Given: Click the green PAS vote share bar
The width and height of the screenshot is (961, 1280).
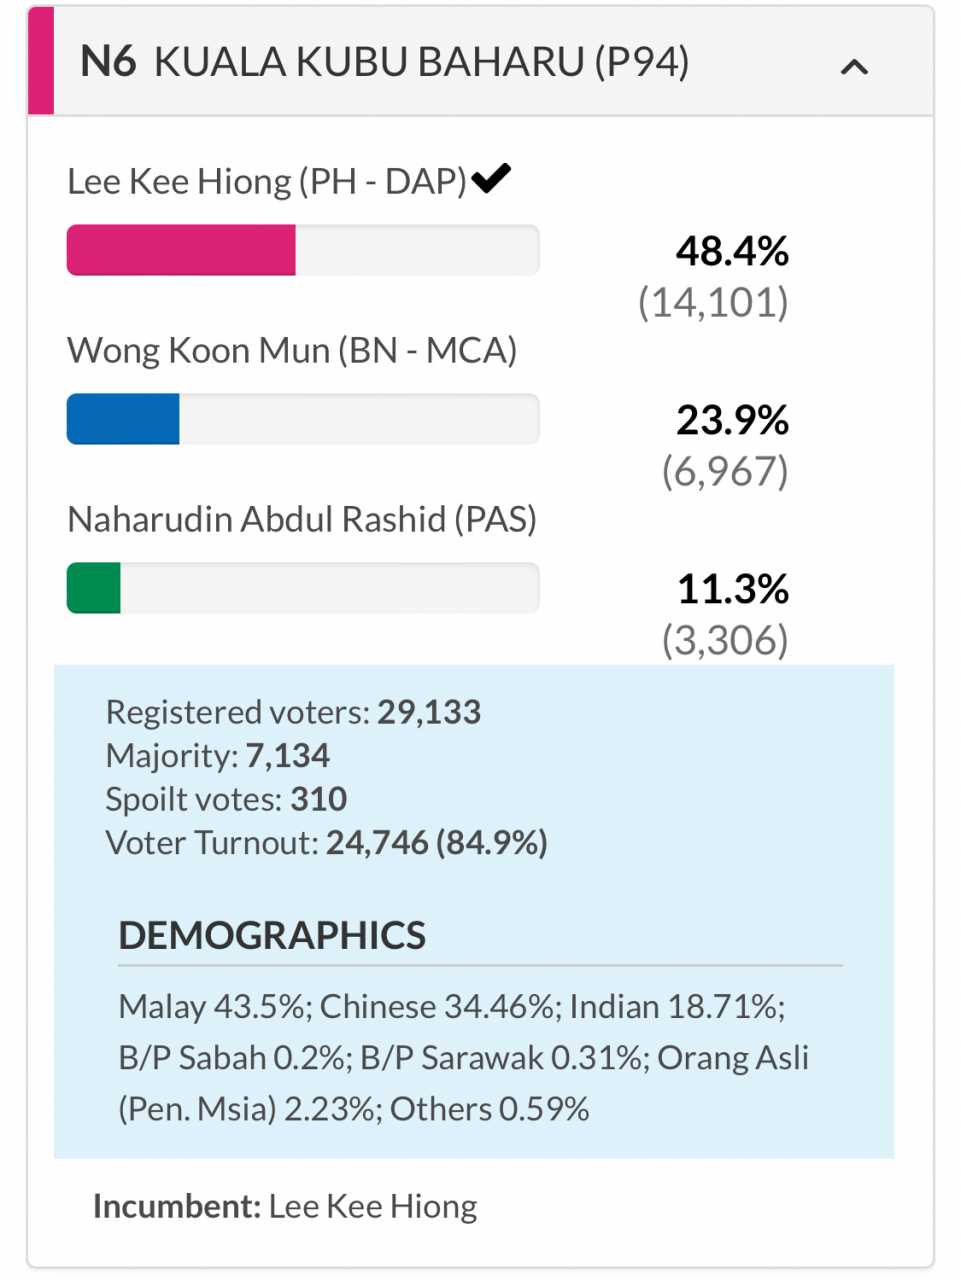Looking at the screenshot, I should click(x=94, y=588).
